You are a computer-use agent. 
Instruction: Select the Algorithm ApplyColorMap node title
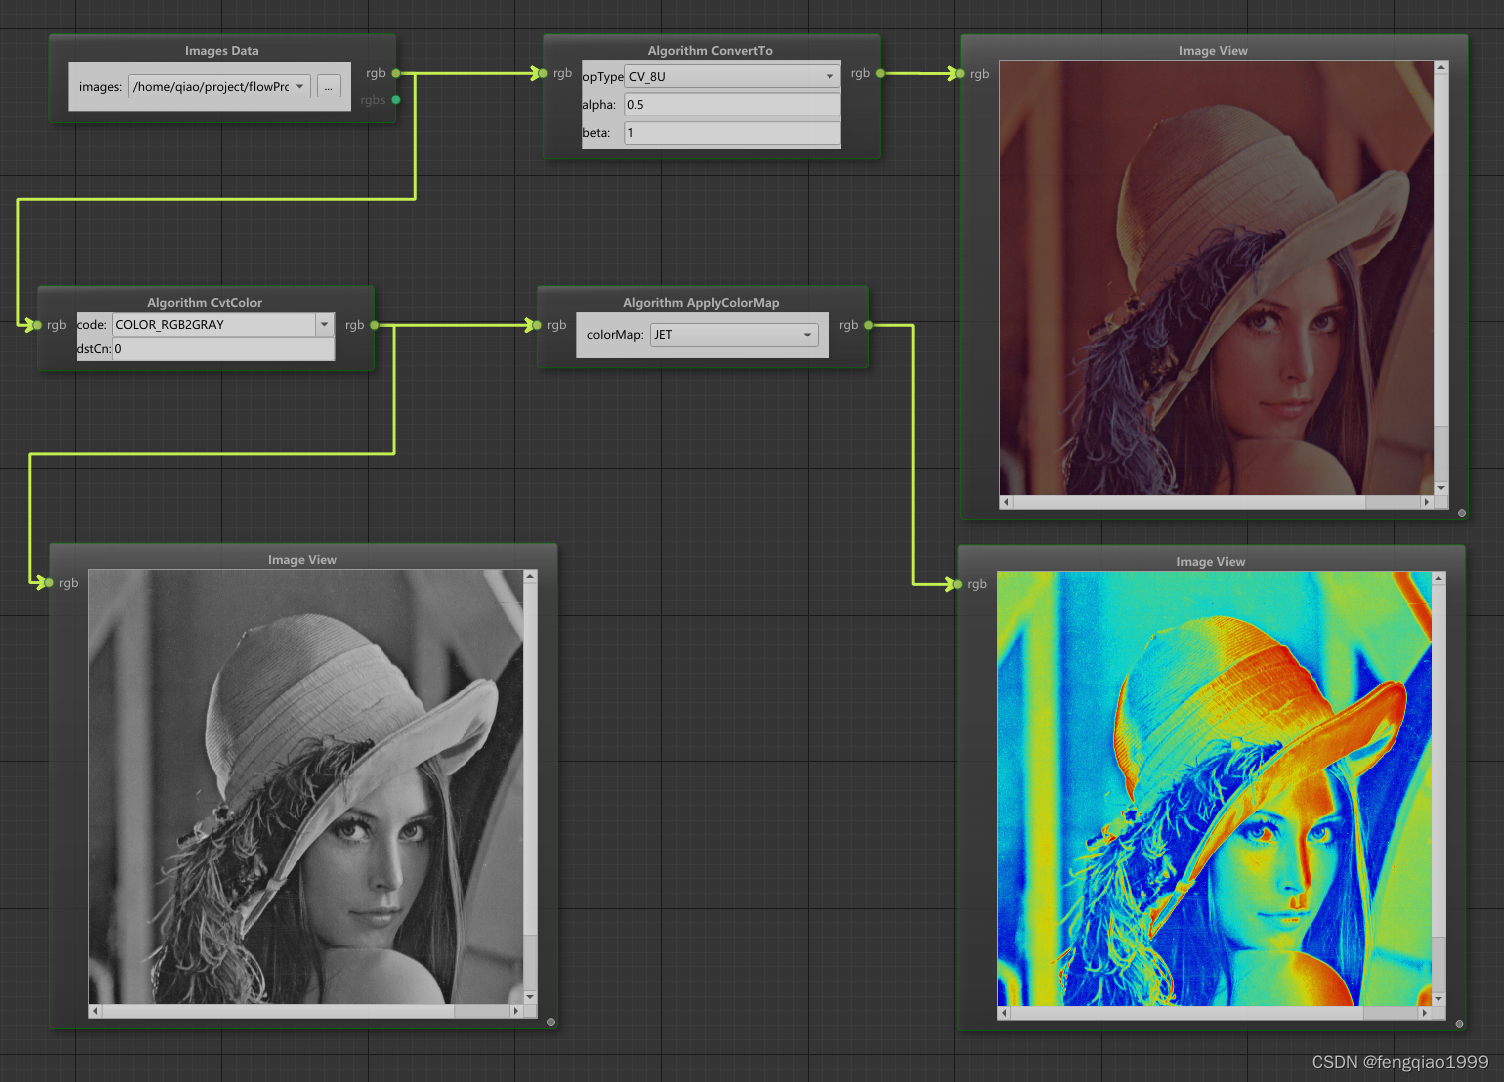[x=701, y=303]
